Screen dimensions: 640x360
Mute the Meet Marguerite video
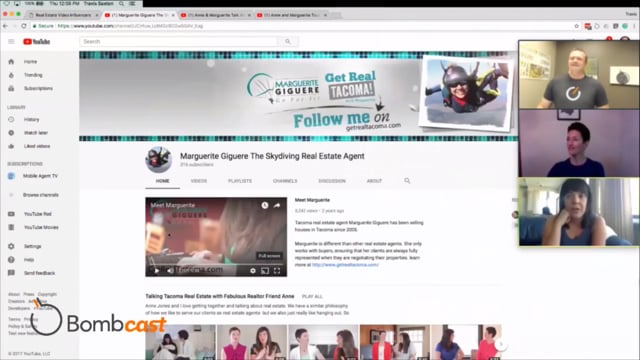click(x=170, y=271)
